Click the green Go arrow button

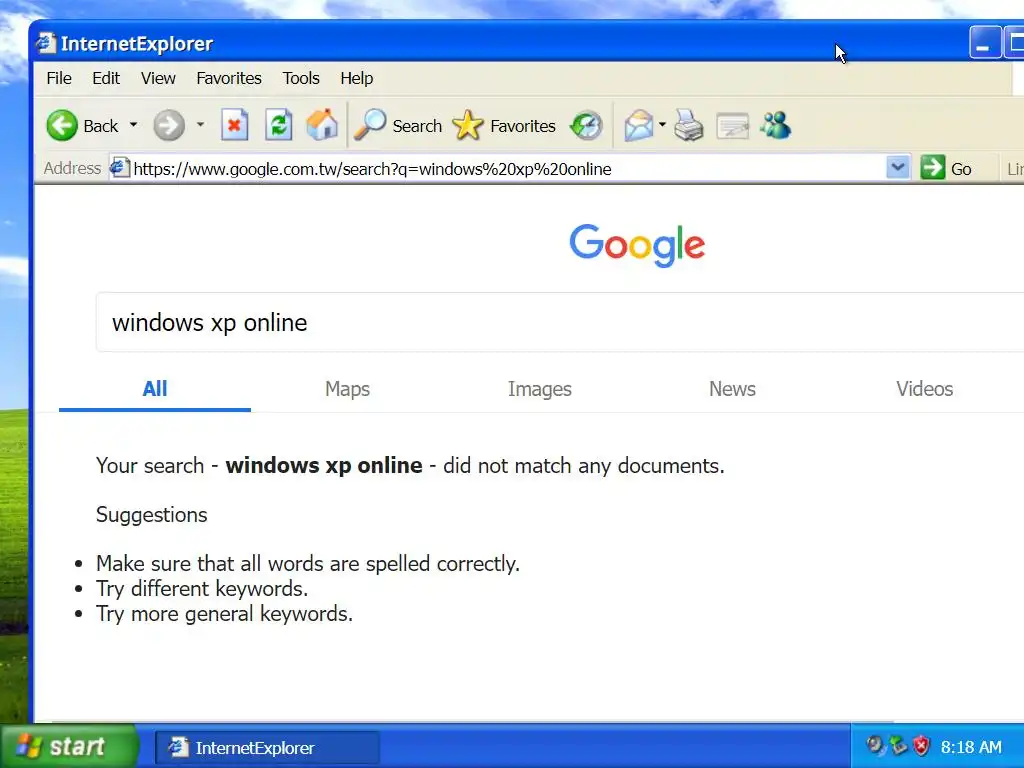click(x=933, y=168)
